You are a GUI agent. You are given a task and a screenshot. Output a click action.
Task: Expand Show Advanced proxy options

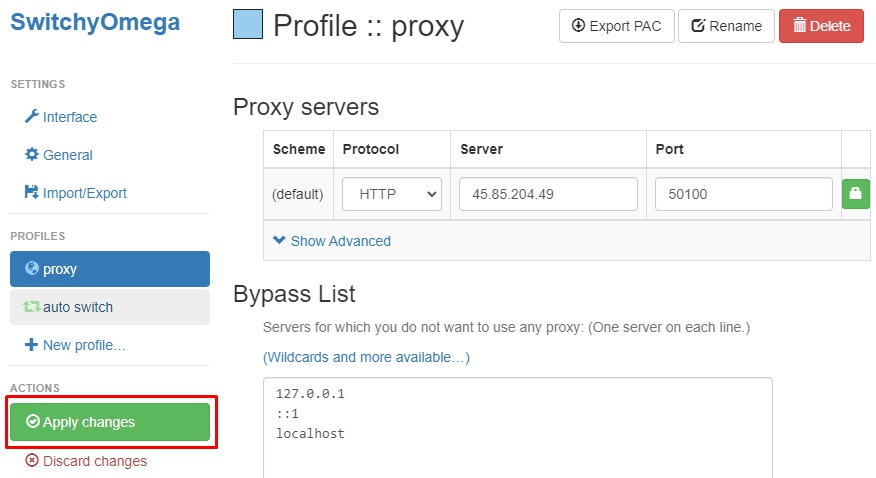(332, 241)
